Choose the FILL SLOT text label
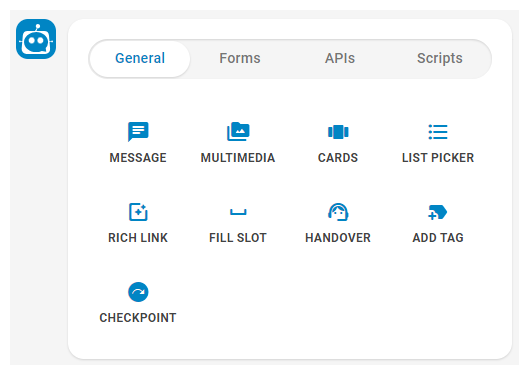 tap(238, 238)
